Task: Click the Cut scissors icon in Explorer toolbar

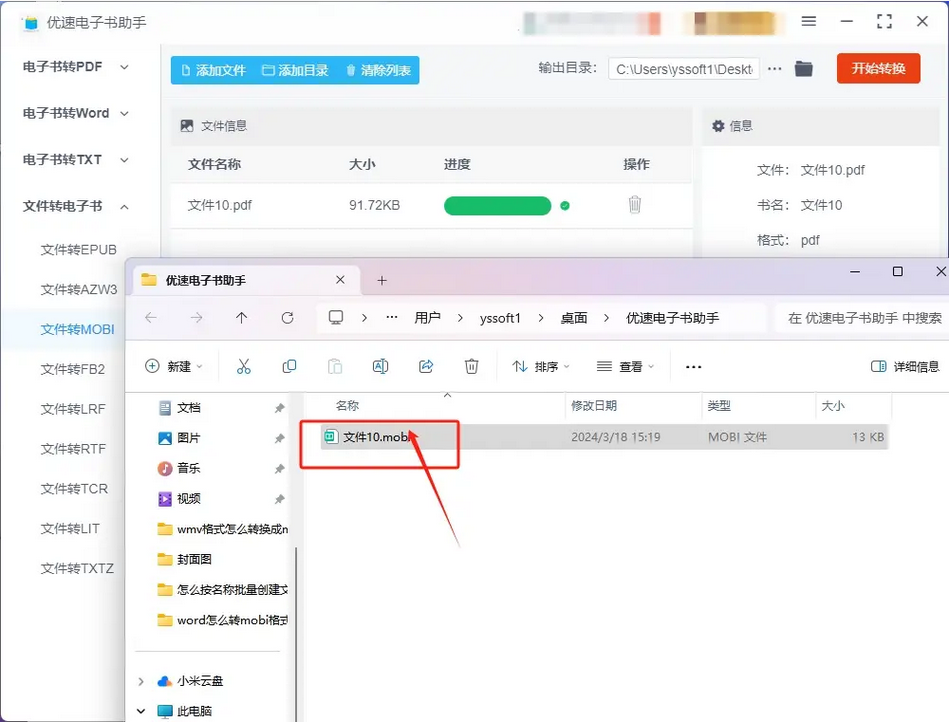Action: [x=244, y=366]
